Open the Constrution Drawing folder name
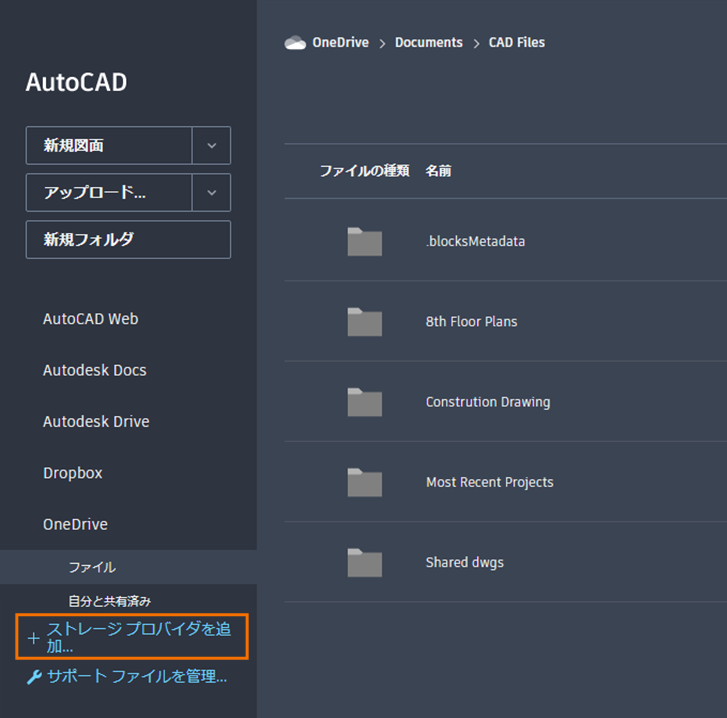The width and height of the screenshot is (727, 718). pyautogui.click(x=488, y=402)
